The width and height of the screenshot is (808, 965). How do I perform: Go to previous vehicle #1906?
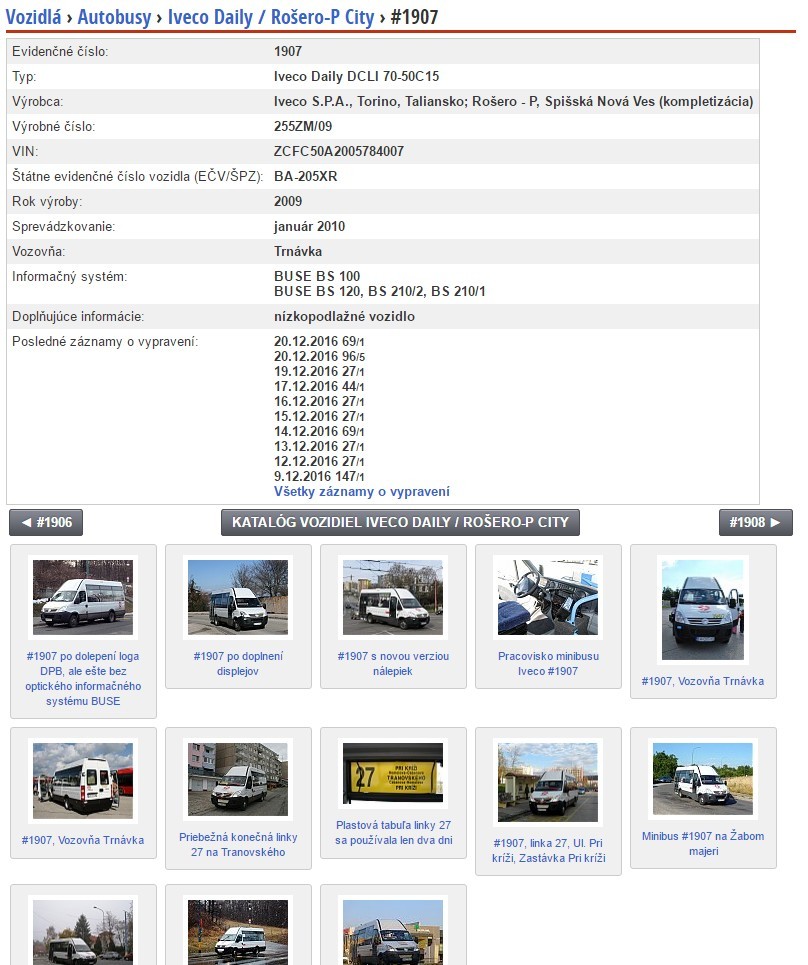tap(46, 523)
